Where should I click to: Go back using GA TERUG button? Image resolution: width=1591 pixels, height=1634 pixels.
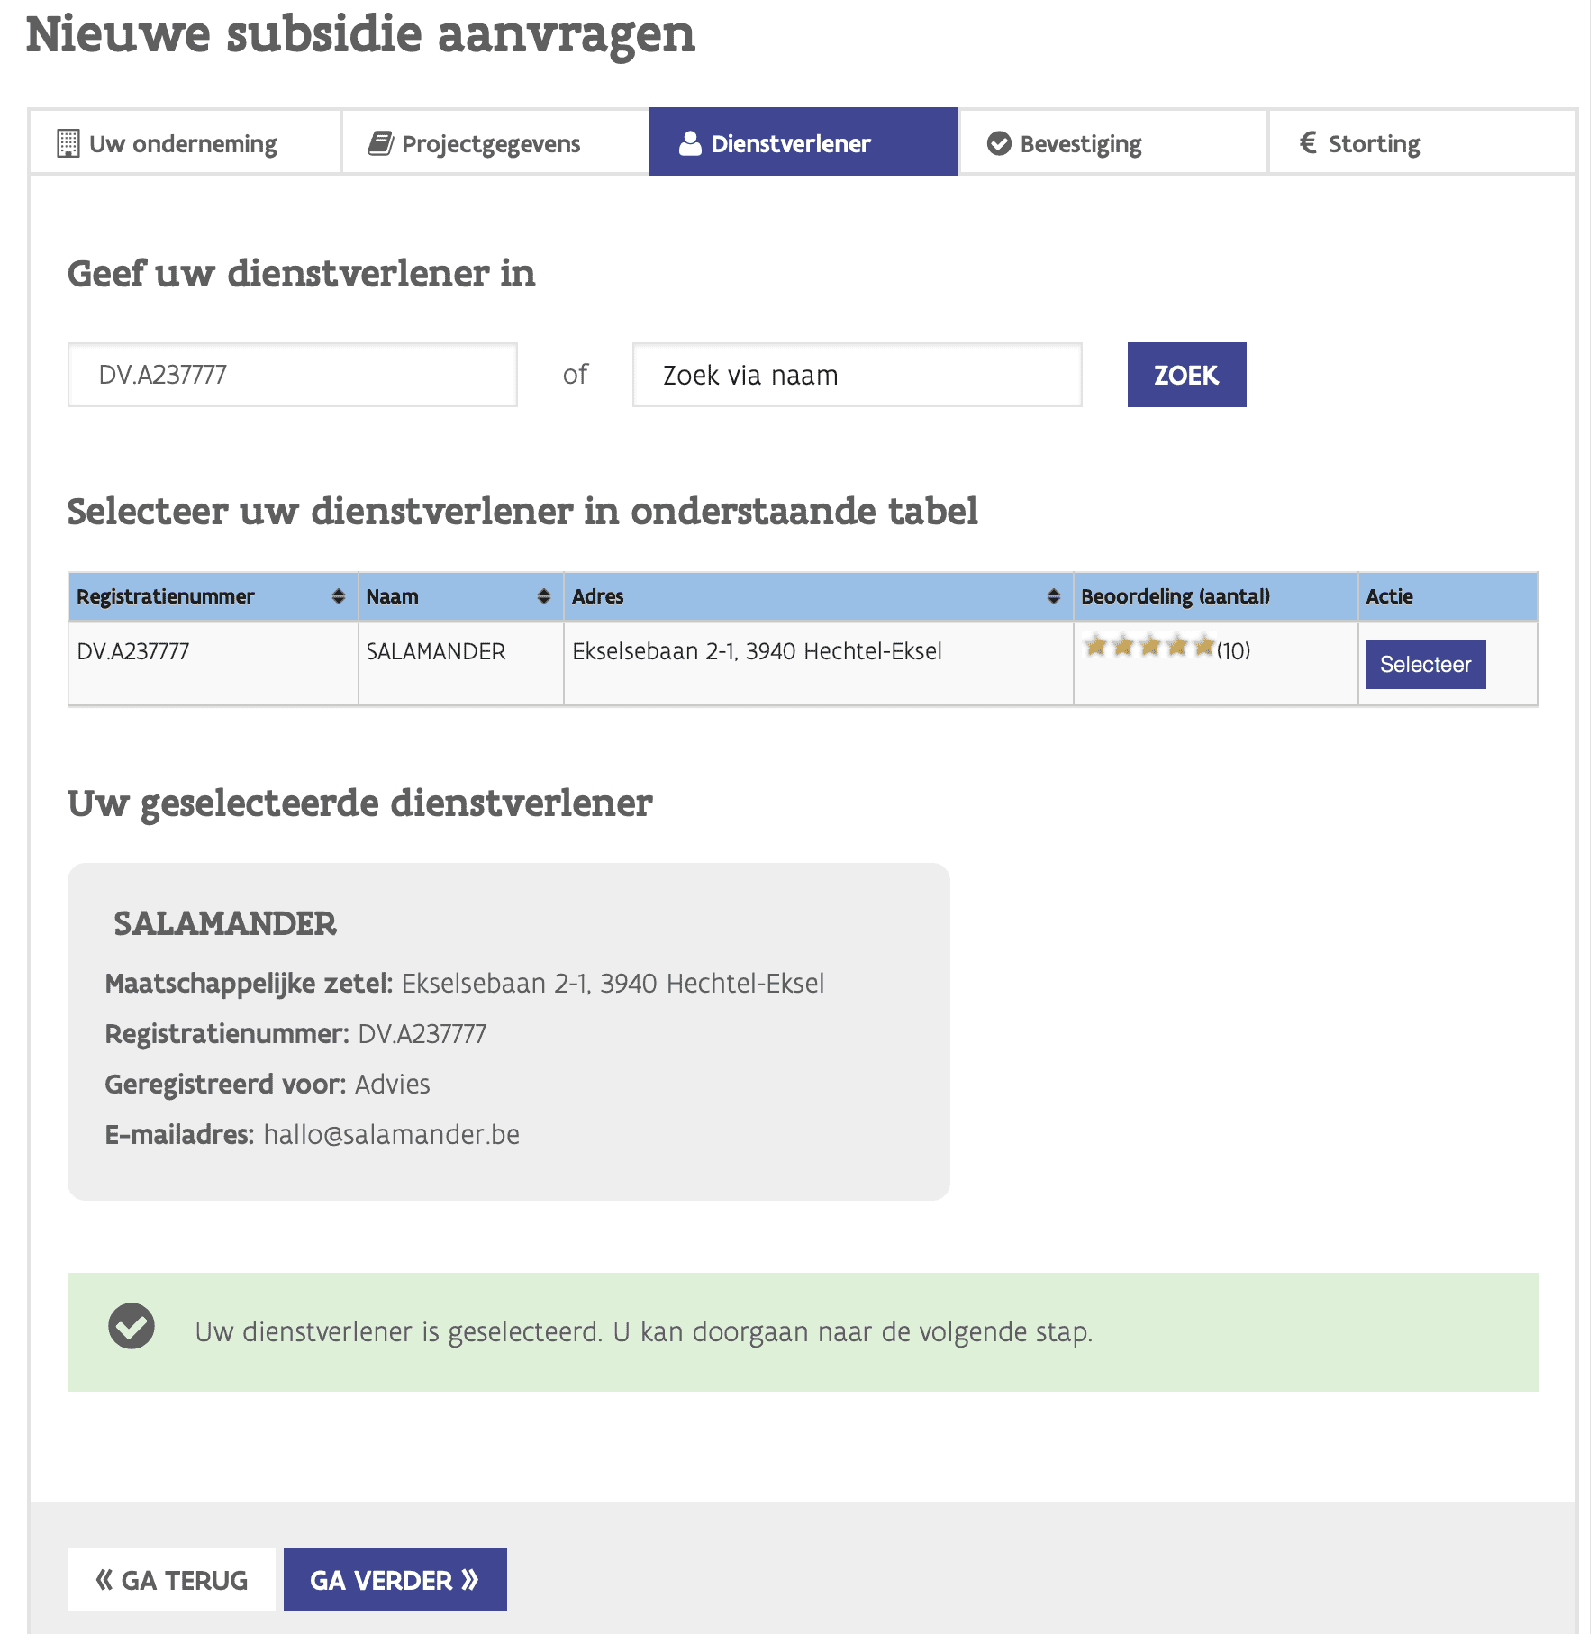point(172,1580)
